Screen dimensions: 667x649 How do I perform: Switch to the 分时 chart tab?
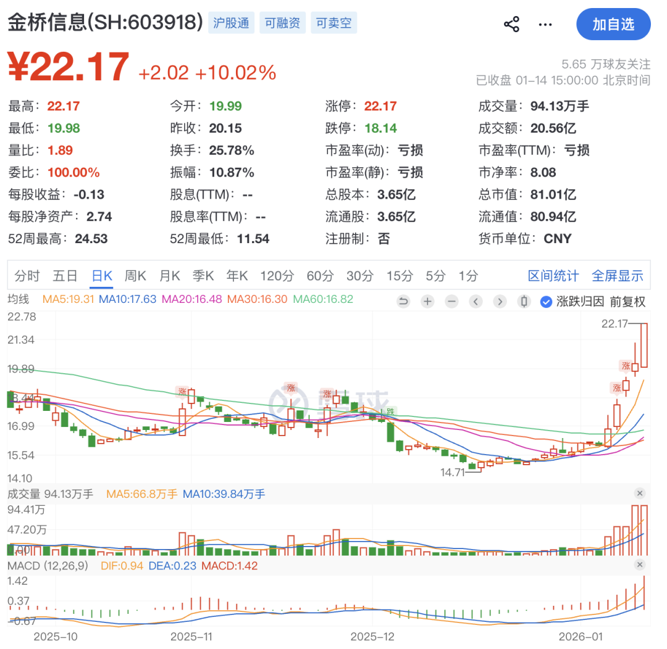pos(27,275)
